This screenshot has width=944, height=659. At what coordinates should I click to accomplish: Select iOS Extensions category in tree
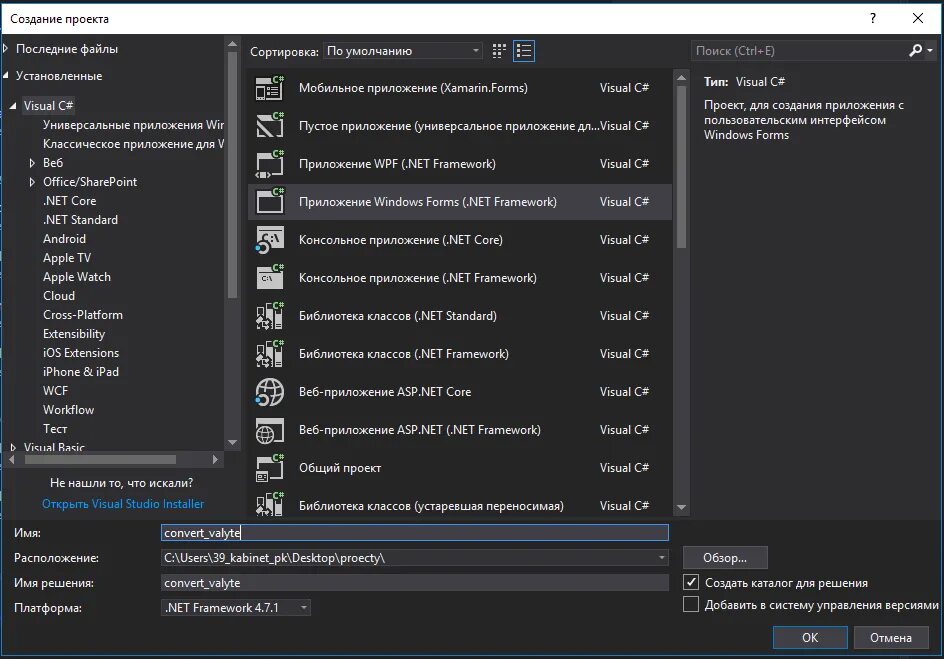click(81, 353)
